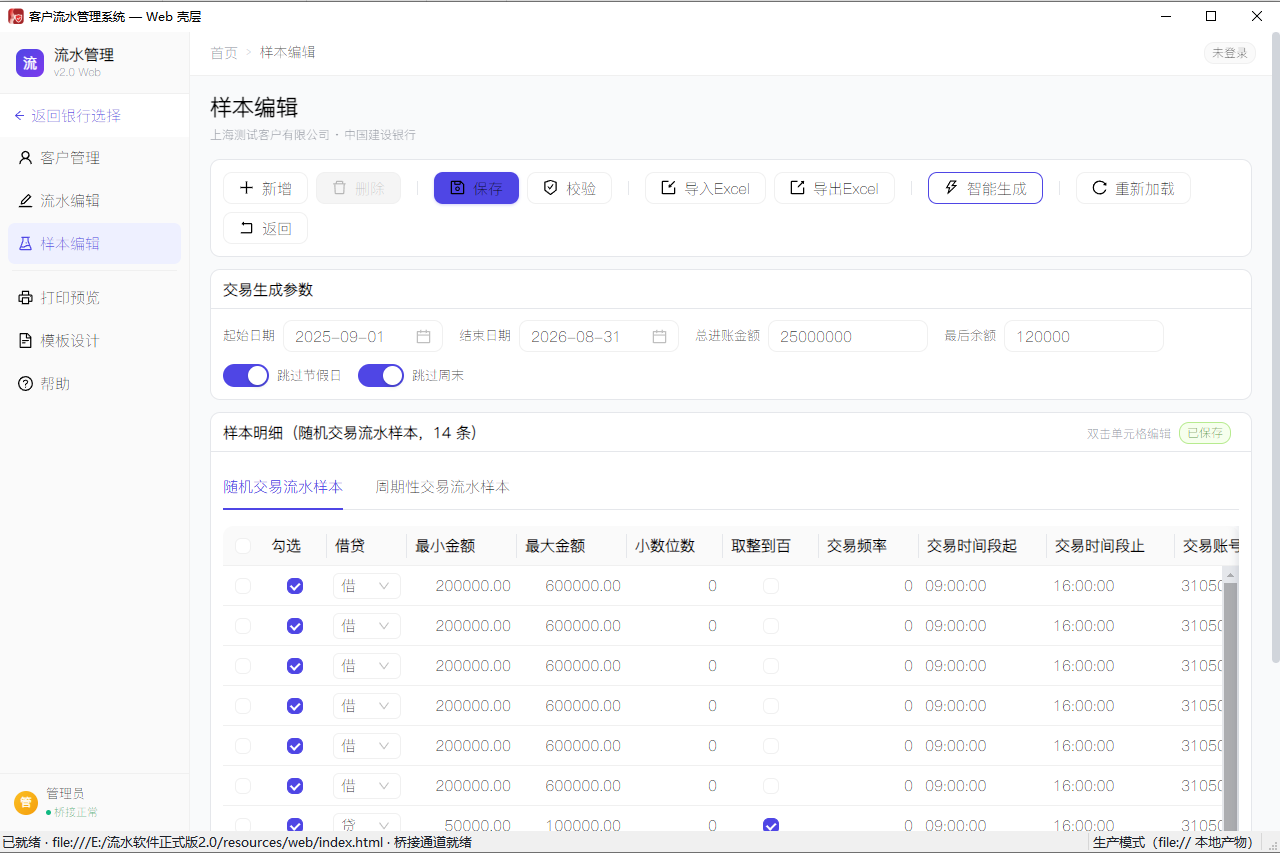Click the purple 流 app logo
This screenshot has width=1280, height=853.
30,62
